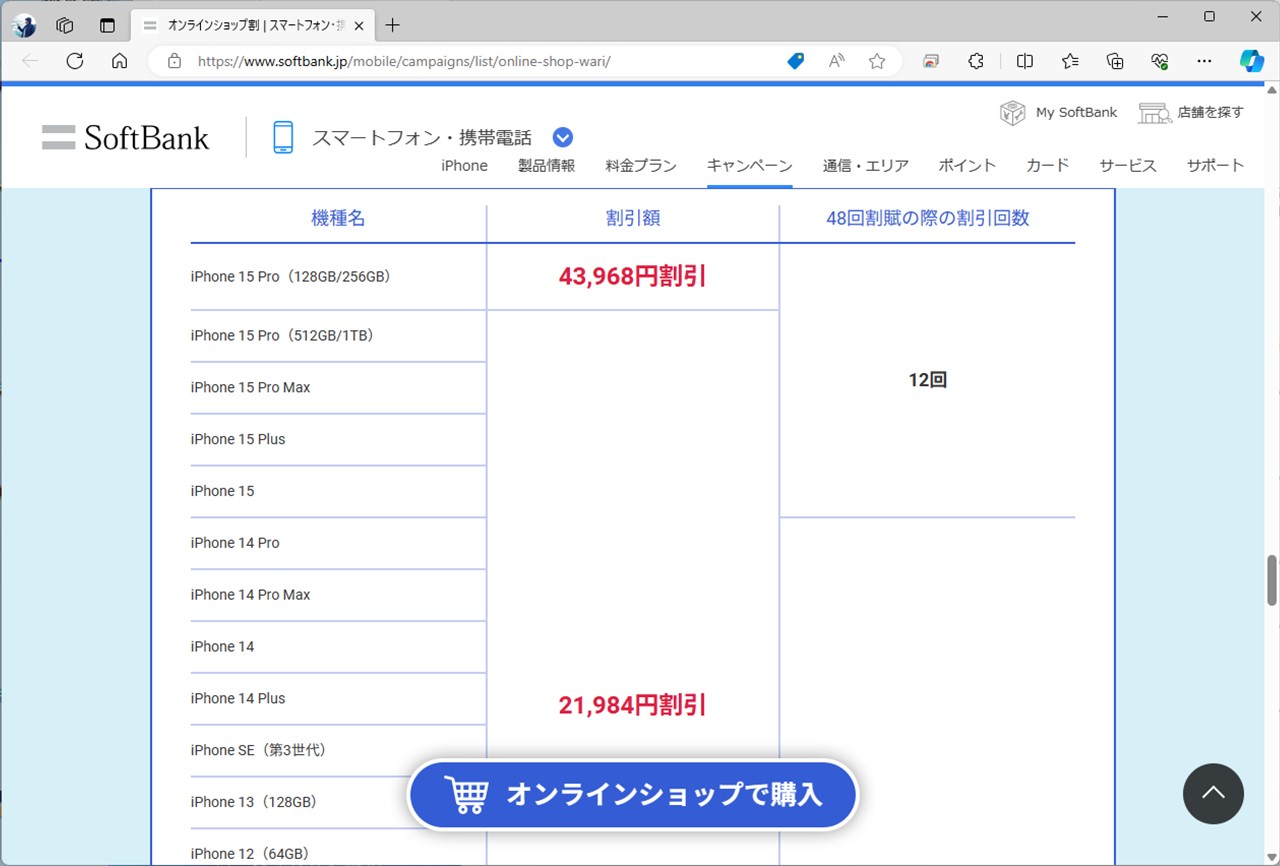Image resolution: width=1280 pixels, height=866 pixels.
Task: Click the iPhone 14 Plus row
Action: (x=338, y=699)
